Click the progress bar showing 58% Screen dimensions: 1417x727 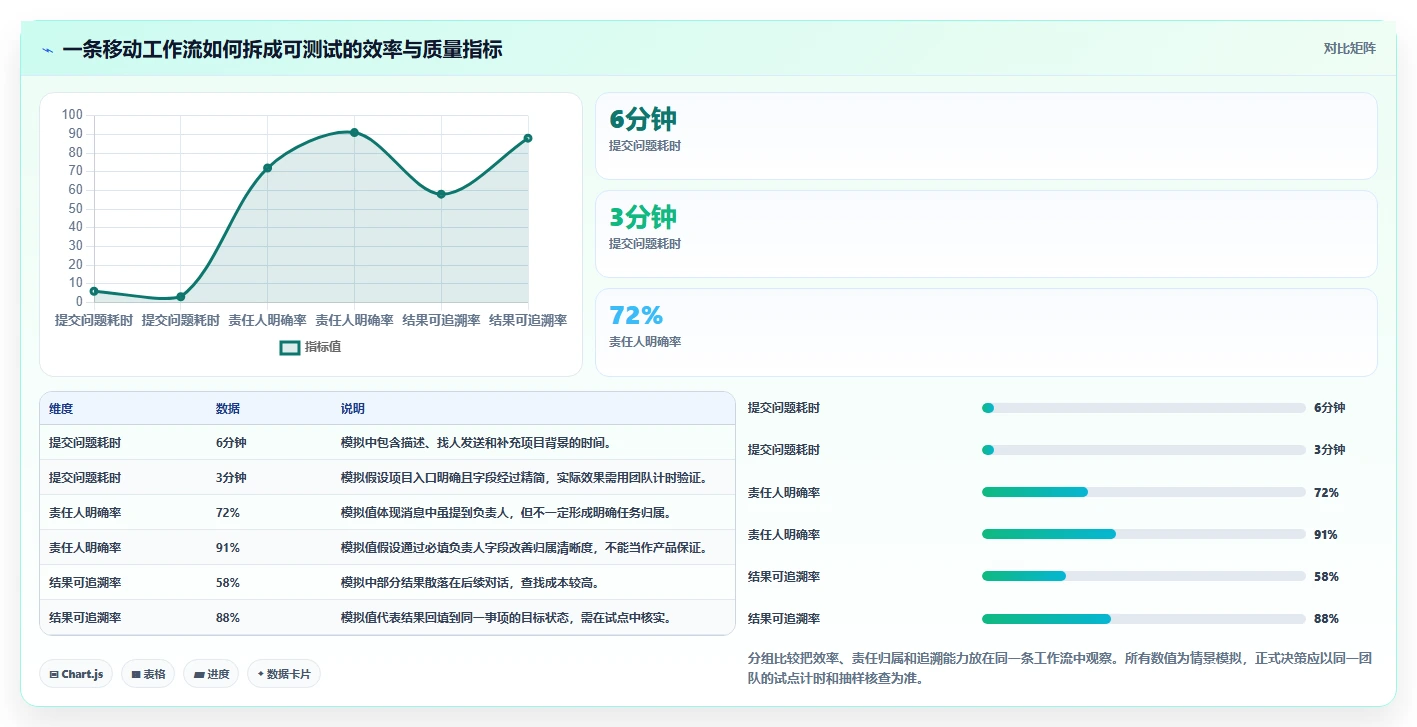[x=1144, y=576]
